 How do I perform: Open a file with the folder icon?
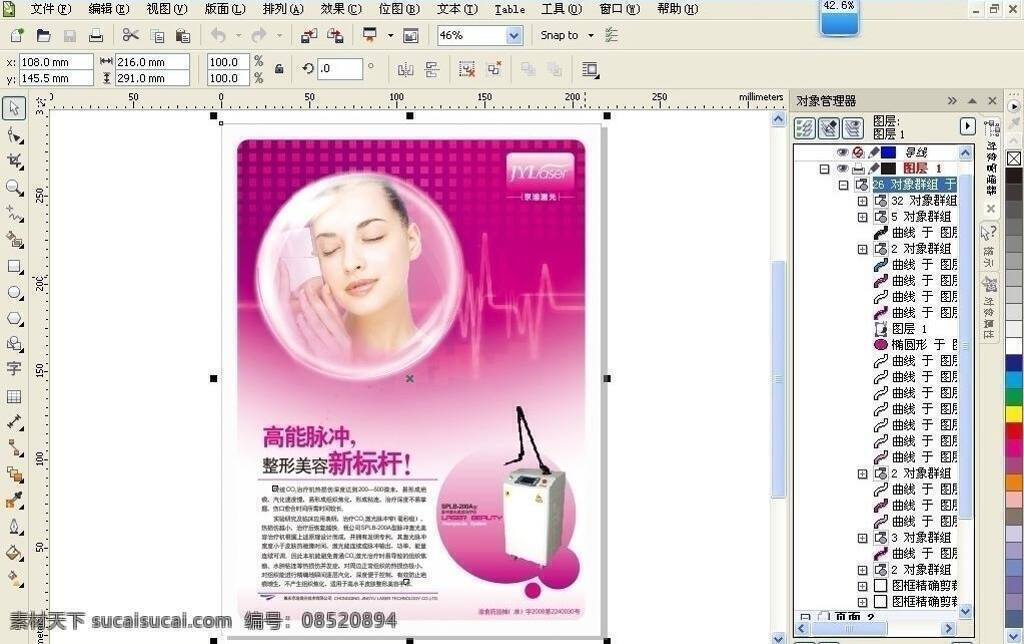pos(43,35)
